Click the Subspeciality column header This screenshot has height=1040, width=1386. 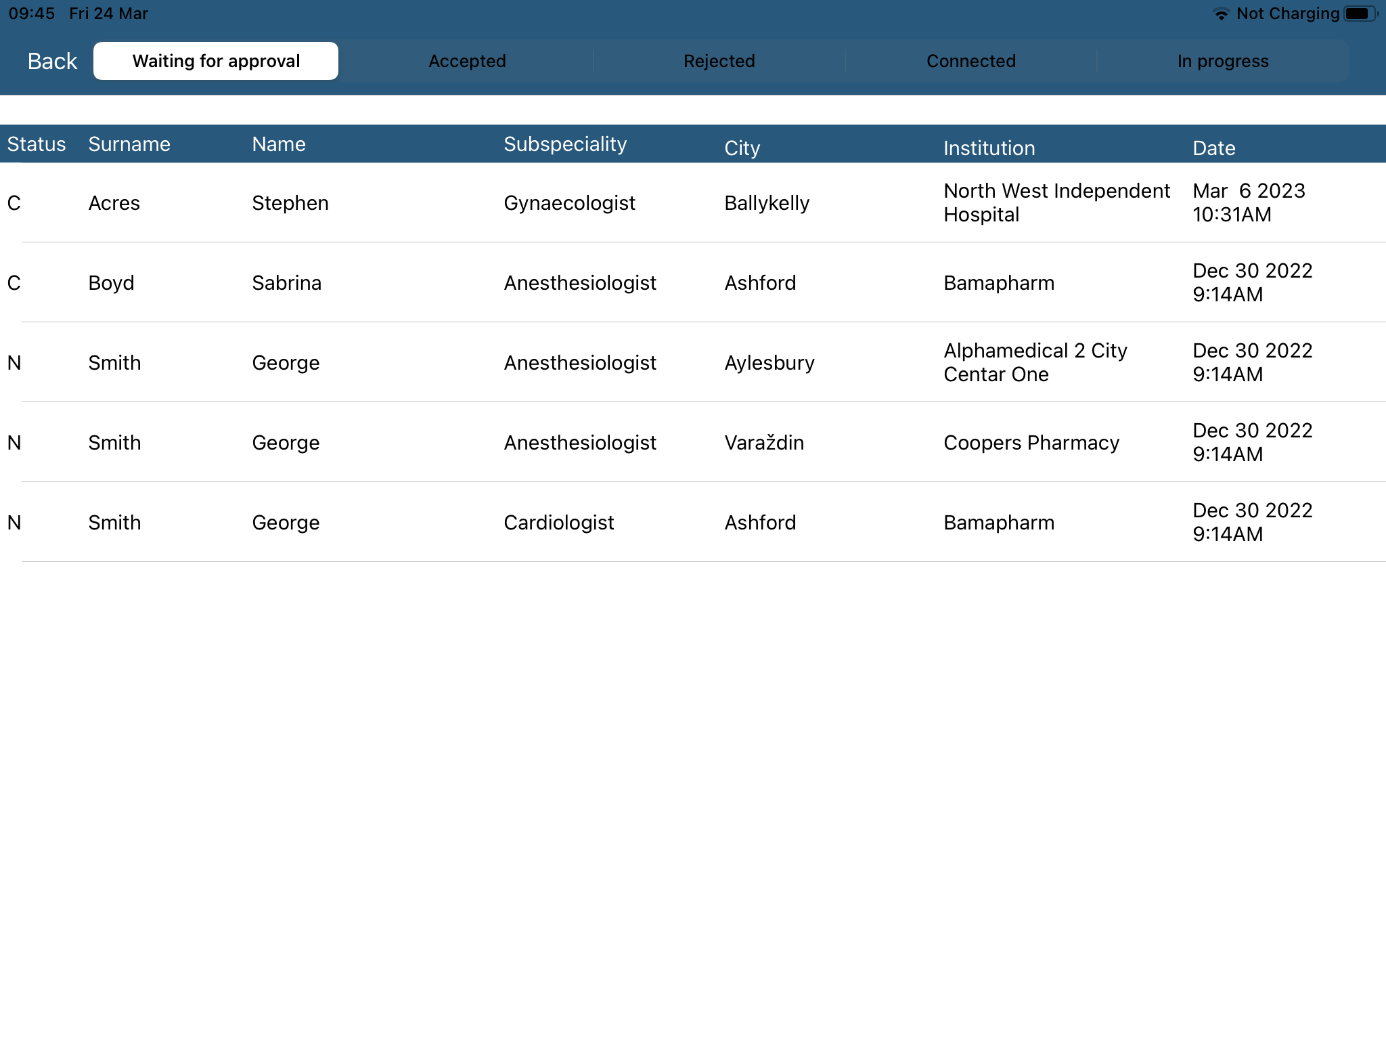pos(565,144)
